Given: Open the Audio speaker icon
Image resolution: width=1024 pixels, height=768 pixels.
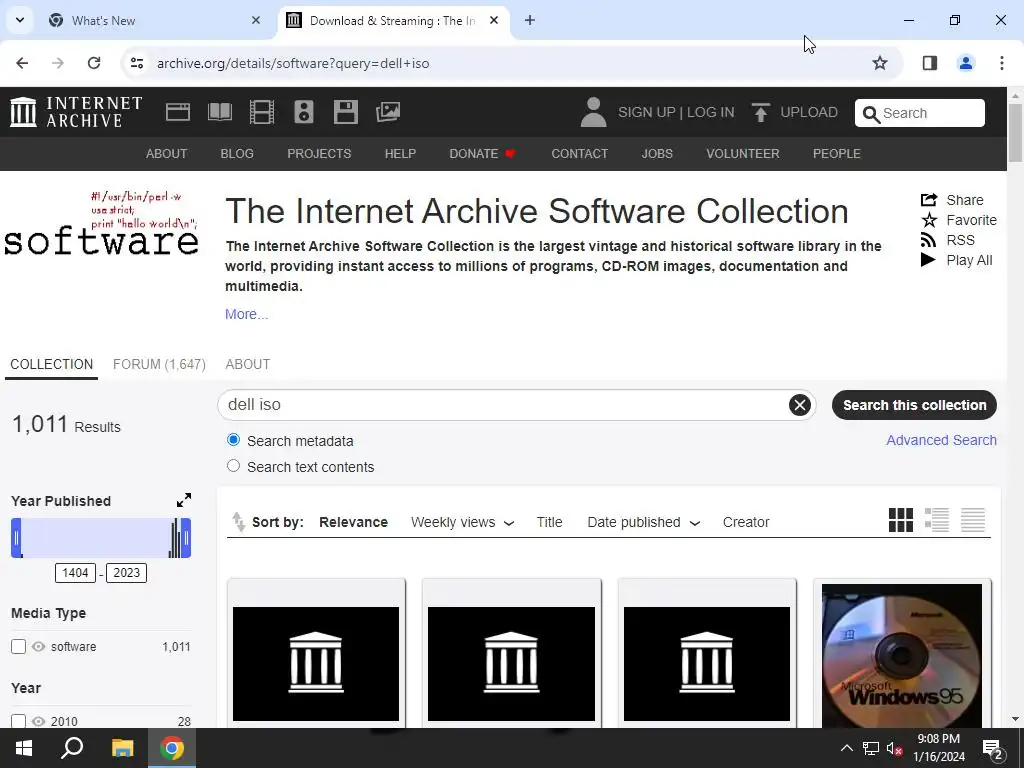Looking at the screenshot, I should tap(304, 112).
